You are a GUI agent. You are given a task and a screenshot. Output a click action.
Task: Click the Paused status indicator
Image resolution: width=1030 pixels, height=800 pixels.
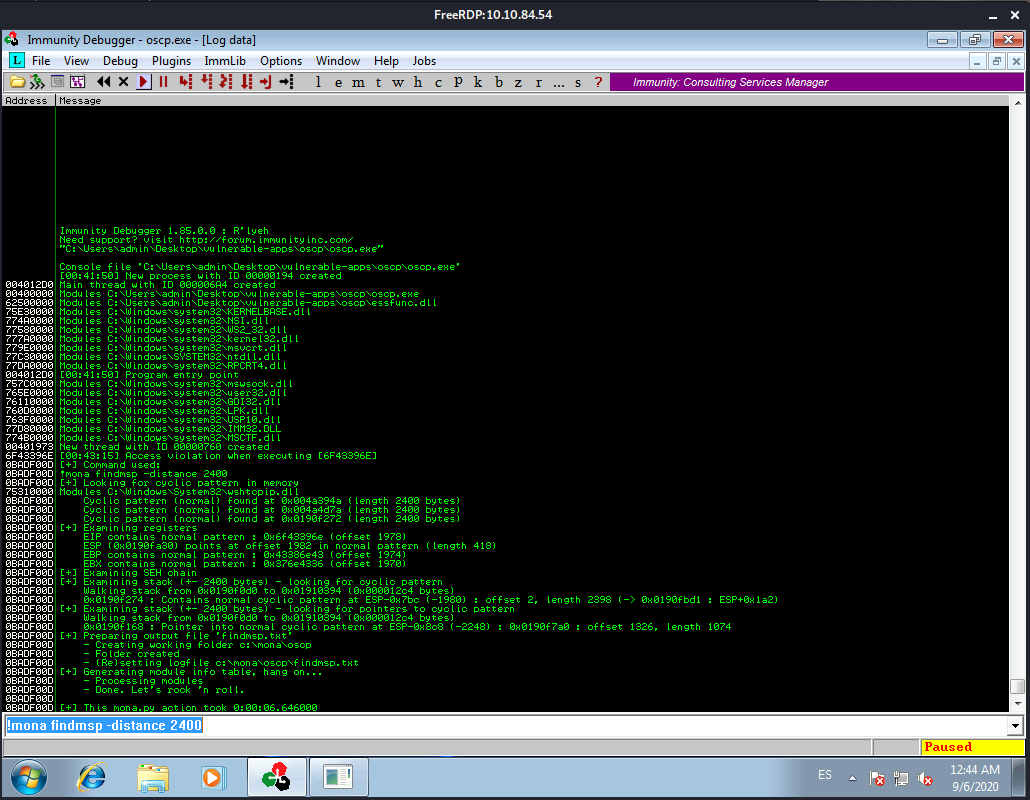tap(973, 747)
